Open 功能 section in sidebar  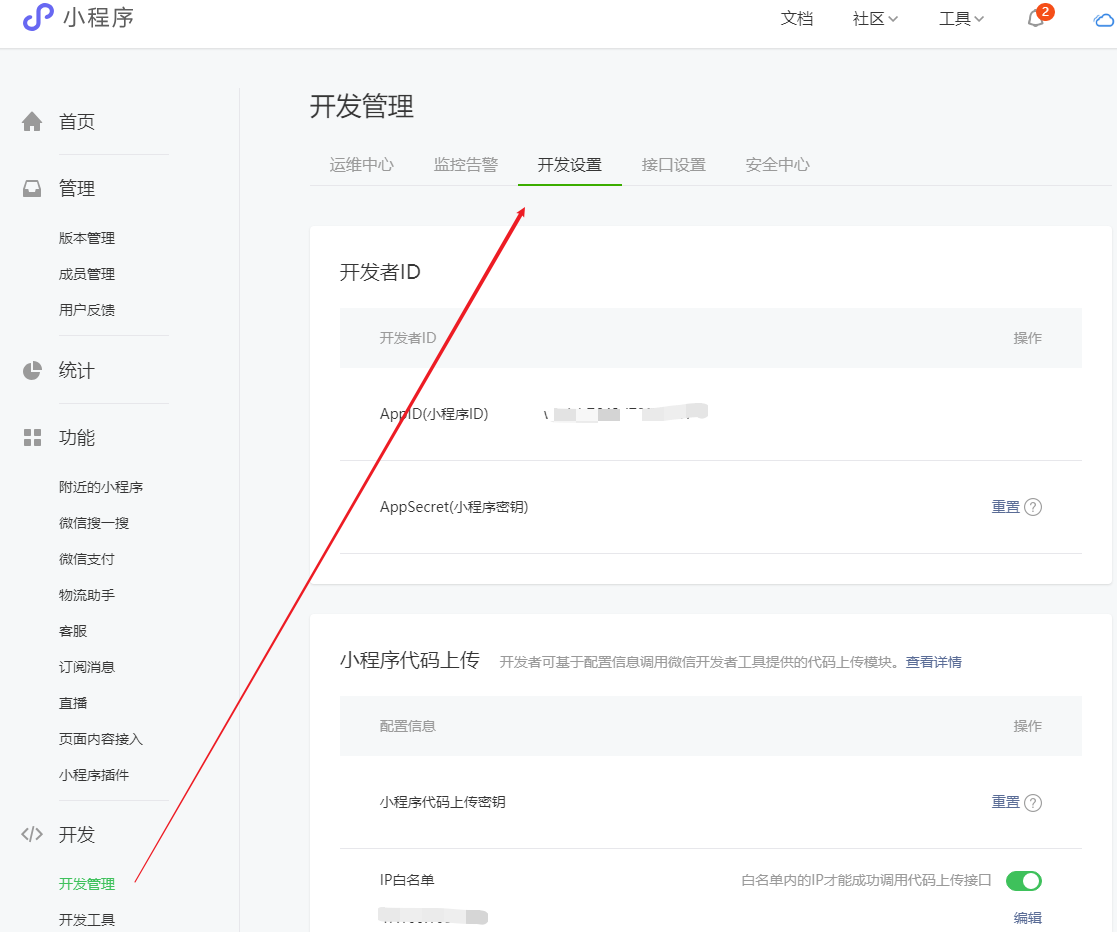click(x=77, y=437)
